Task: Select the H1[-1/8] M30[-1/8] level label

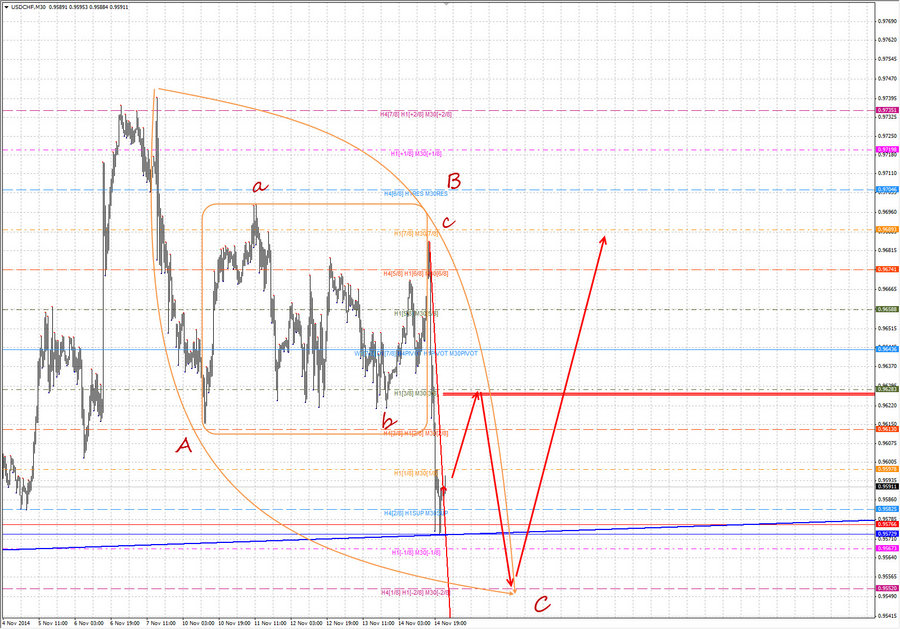Action: (x=416, y=552)
